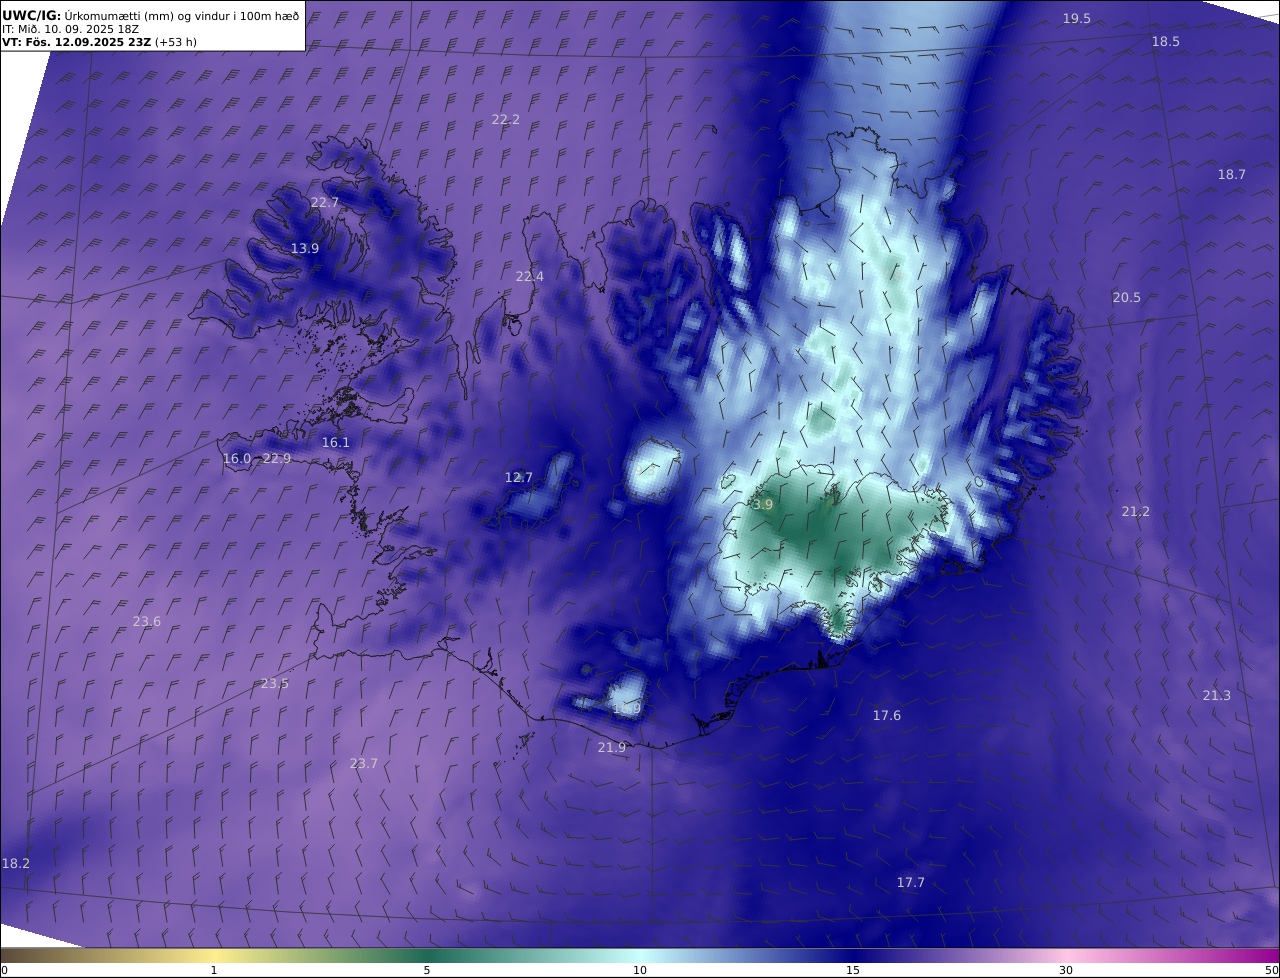This screenshot has height=978, width=1280.
Task: Click the value 17.7 on the map
Action: 911,883
